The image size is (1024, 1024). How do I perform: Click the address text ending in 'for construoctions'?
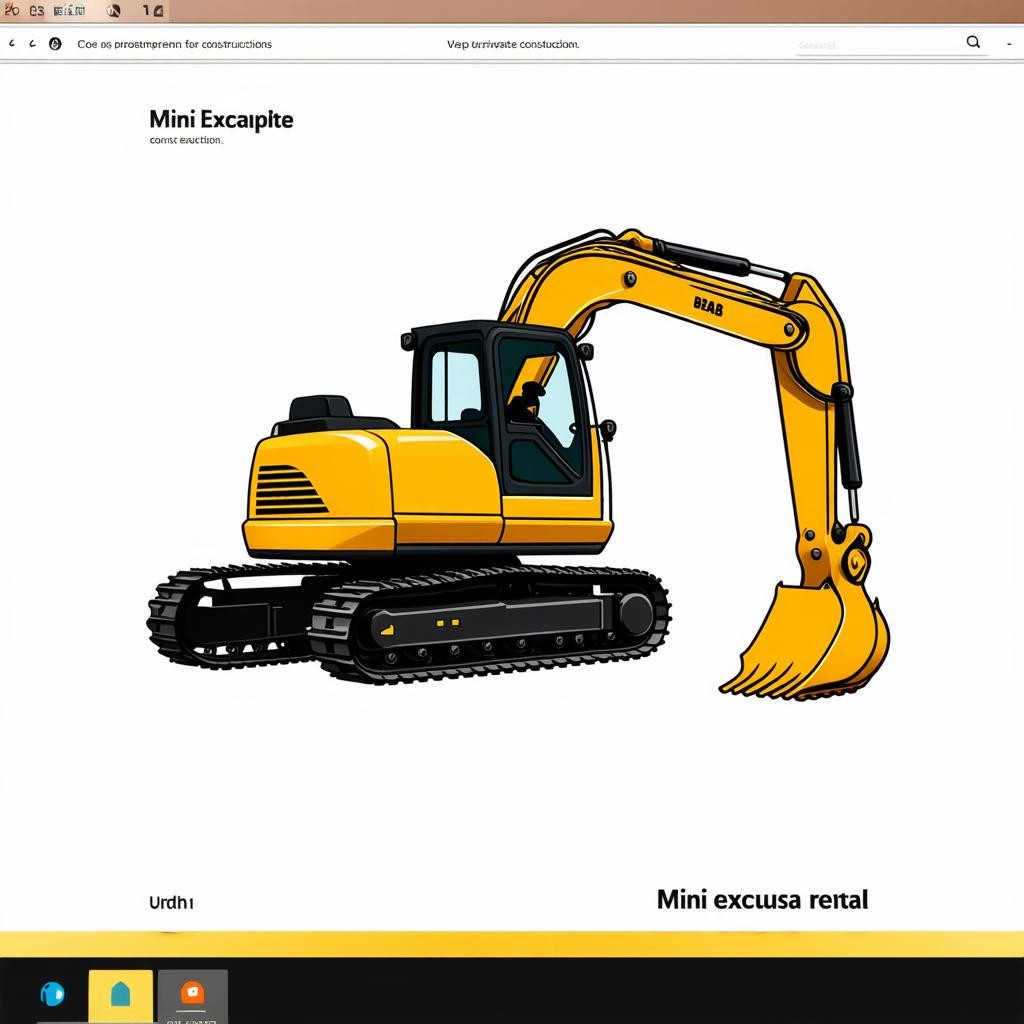pyautogui.click(x=175, y=44)
